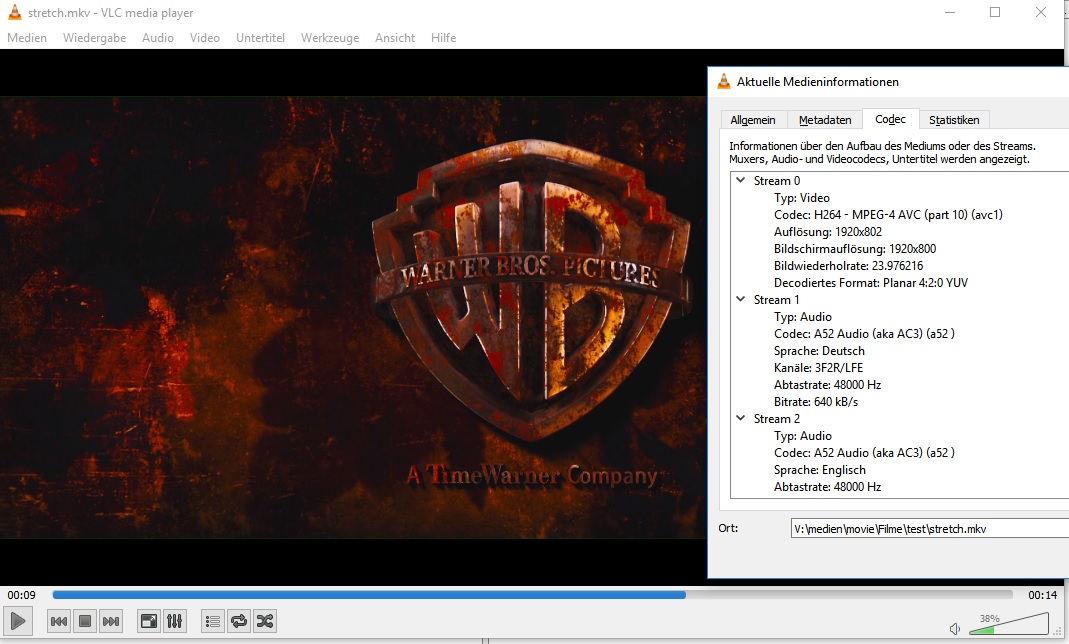
Task: Collapse Stream 1 audio node
Action: click(x=740, y=300)
